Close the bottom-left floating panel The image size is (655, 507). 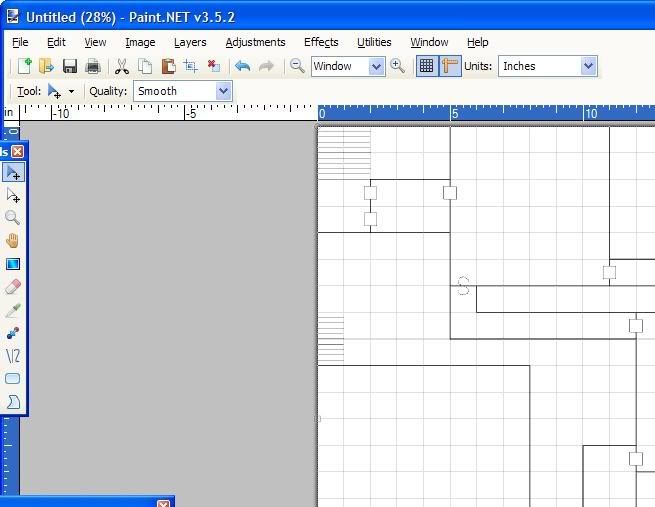pos(164,504)
